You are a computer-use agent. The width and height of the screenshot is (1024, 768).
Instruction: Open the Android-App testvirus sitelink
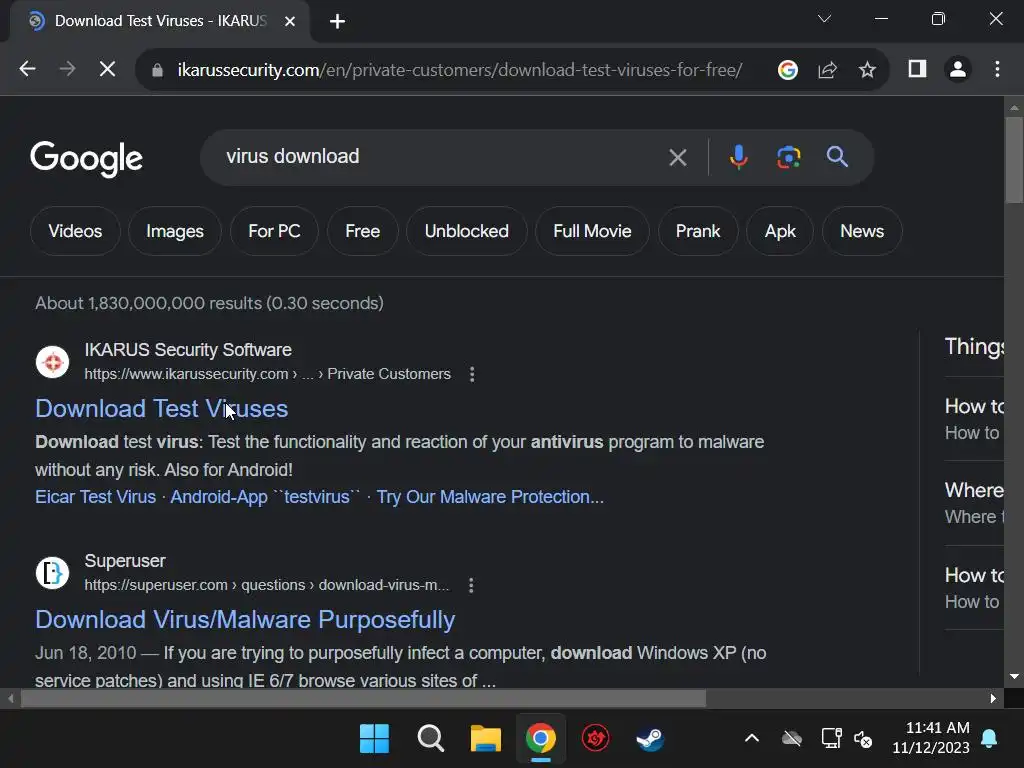[265, 497]
